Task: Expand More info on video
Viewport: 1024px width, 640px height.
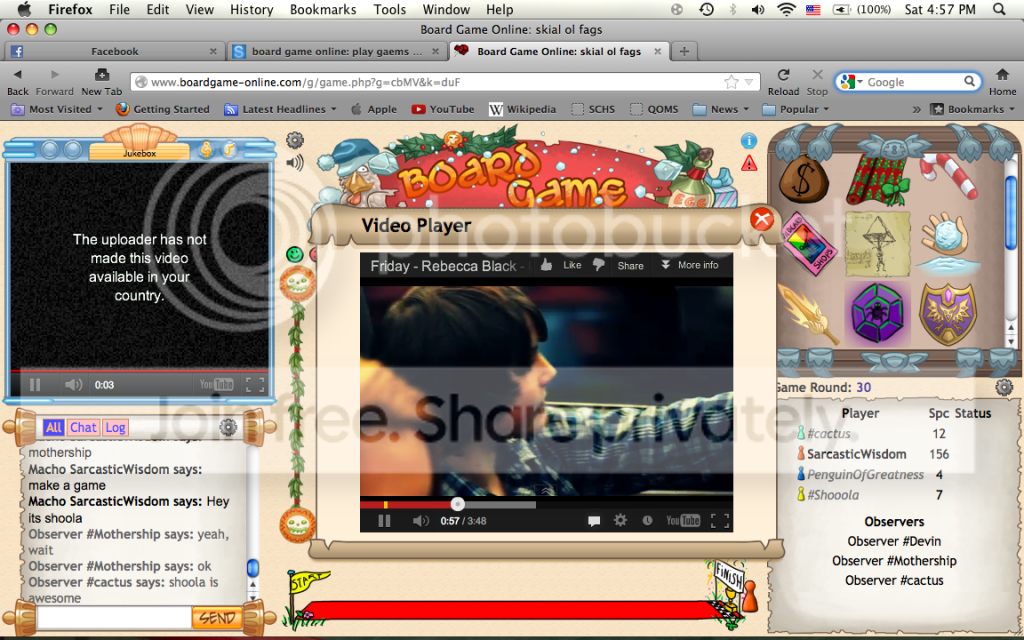Action: tap(690, 265)
